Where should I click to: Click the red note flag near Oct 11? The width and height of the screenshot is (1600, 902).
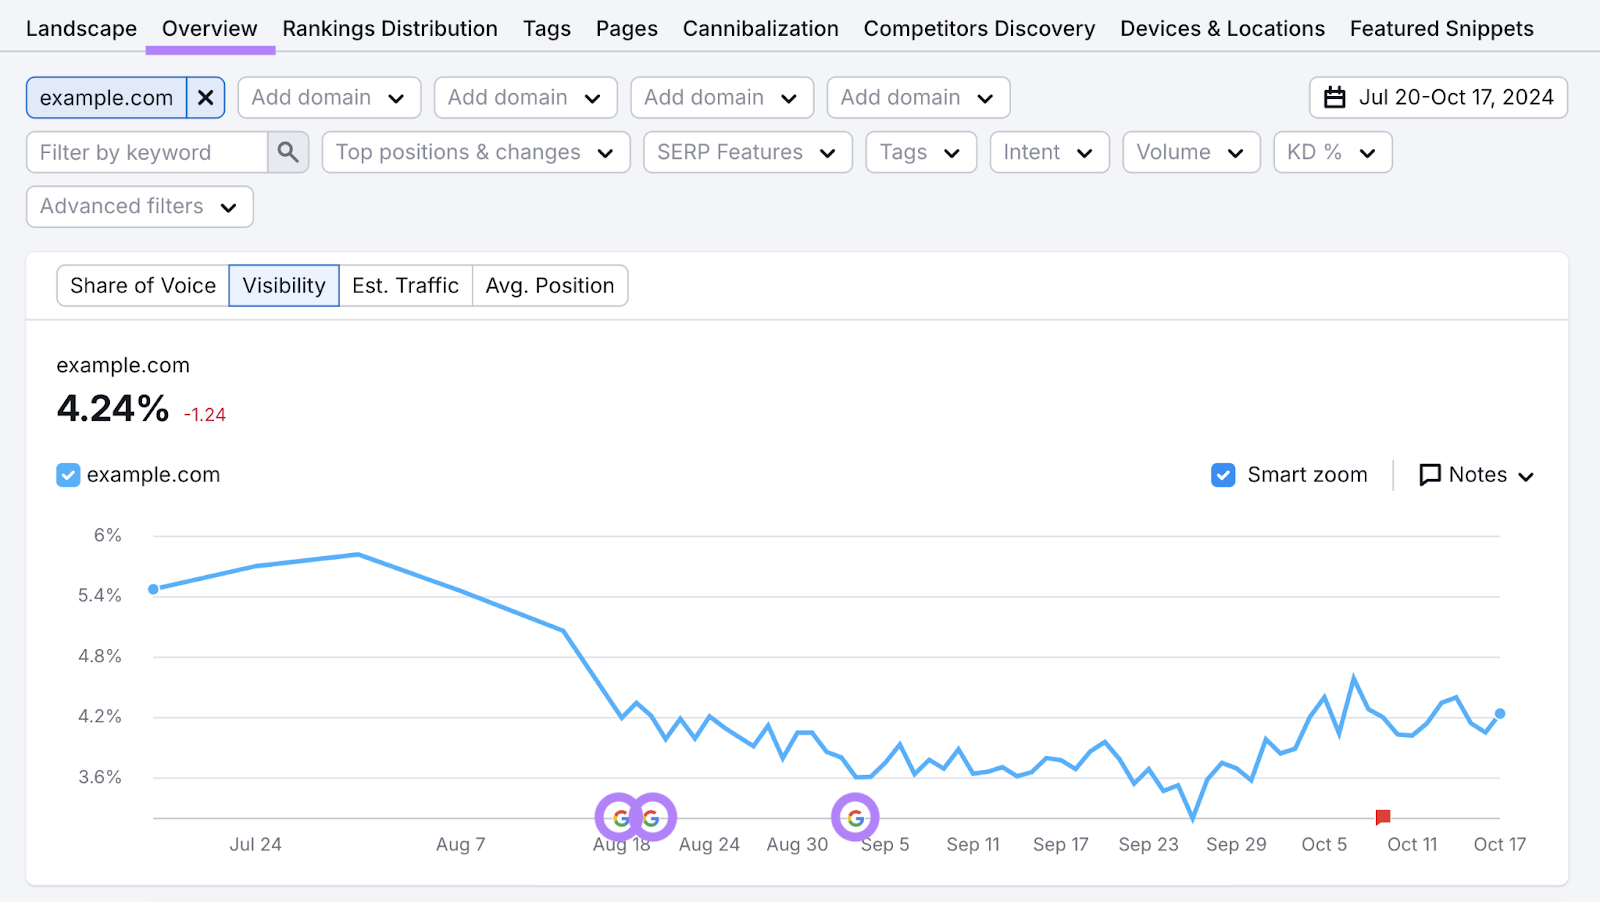click(1382, 817)
